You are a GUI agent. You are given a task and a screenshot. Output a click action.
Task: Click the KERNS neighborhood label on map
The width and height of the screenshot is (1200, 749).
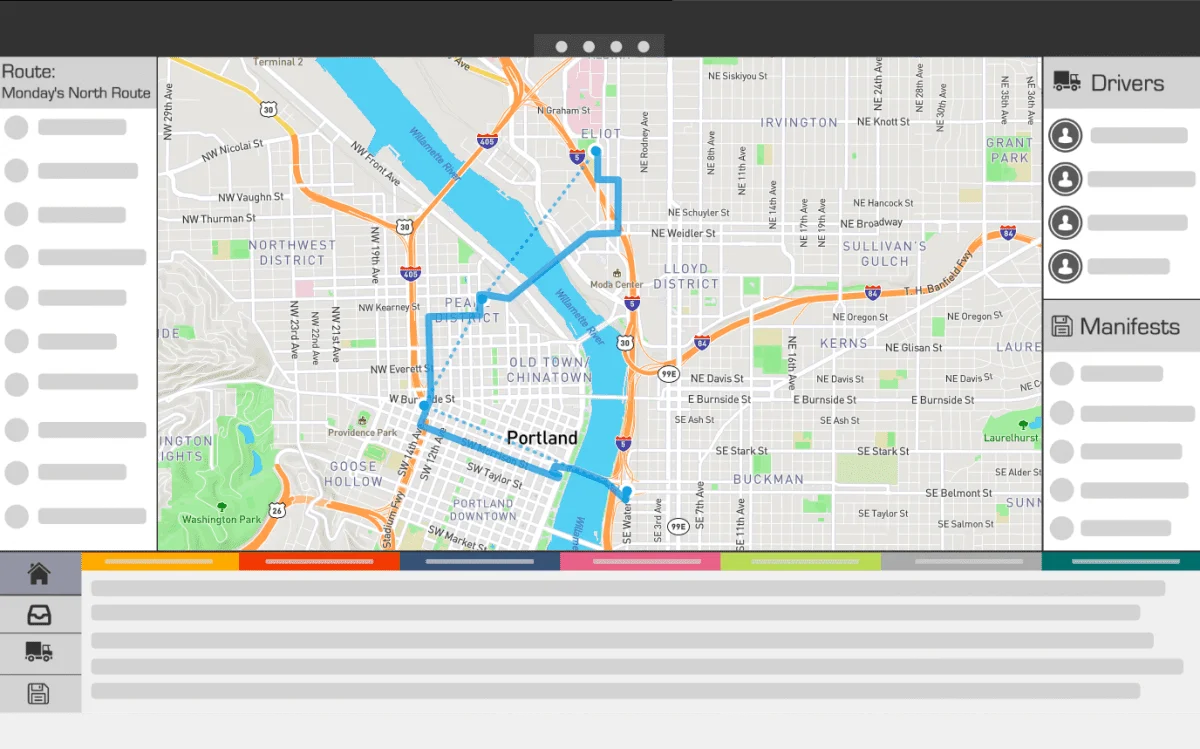click(844, 343)
